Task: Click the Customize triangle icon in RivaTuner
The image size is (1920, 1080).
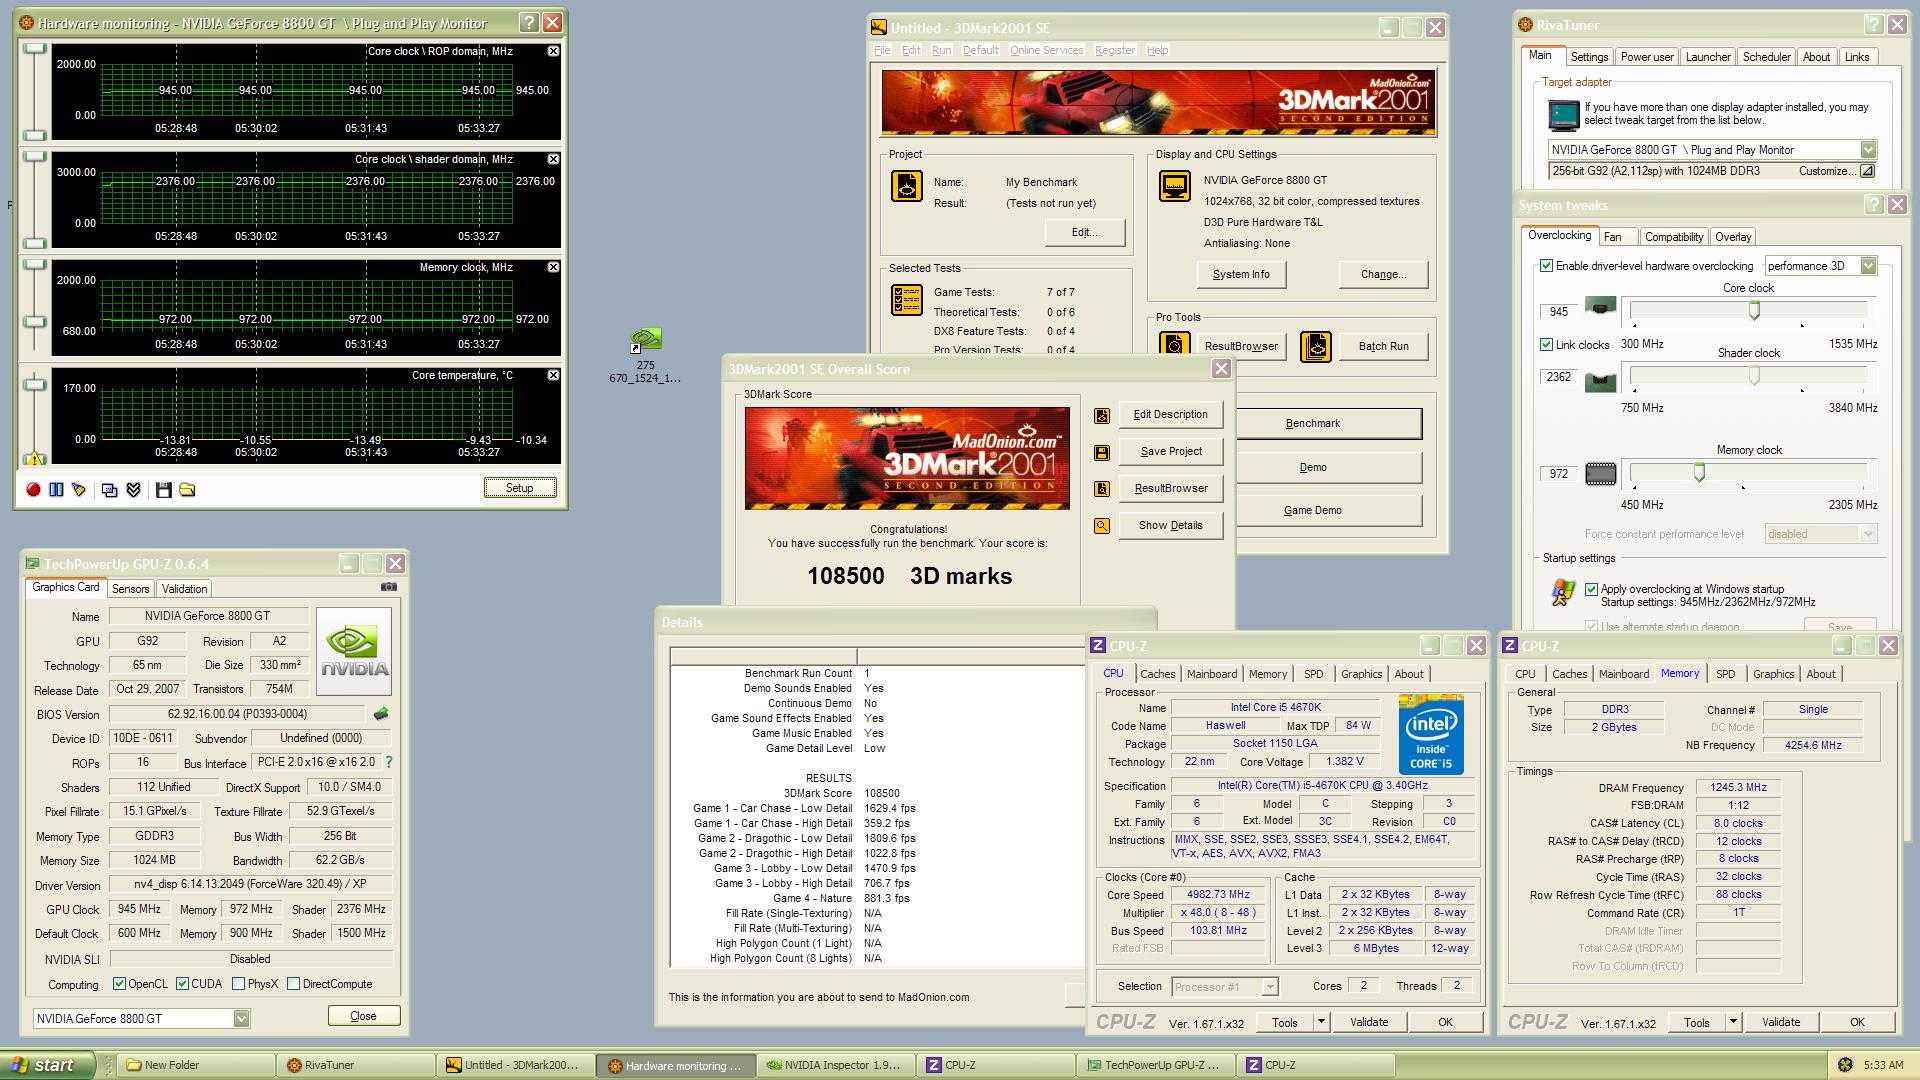Action: [1866, 171]
